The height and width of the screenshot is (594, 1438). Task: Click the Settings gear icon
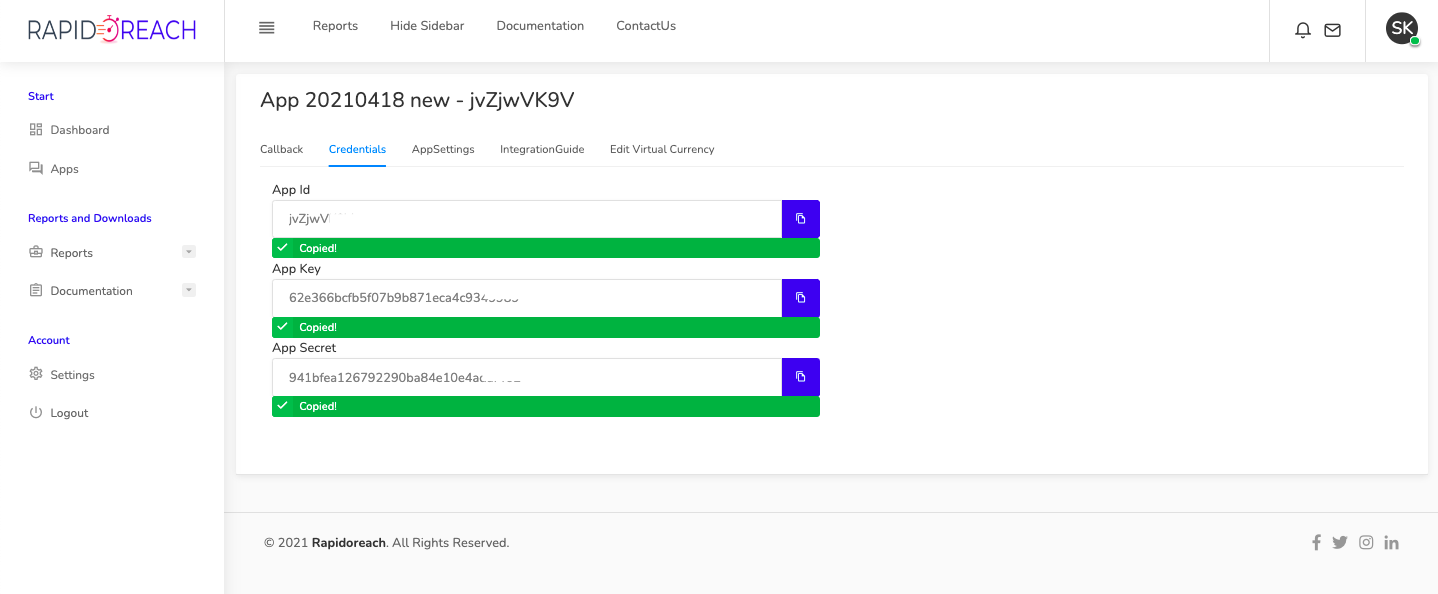click(36, 374)
